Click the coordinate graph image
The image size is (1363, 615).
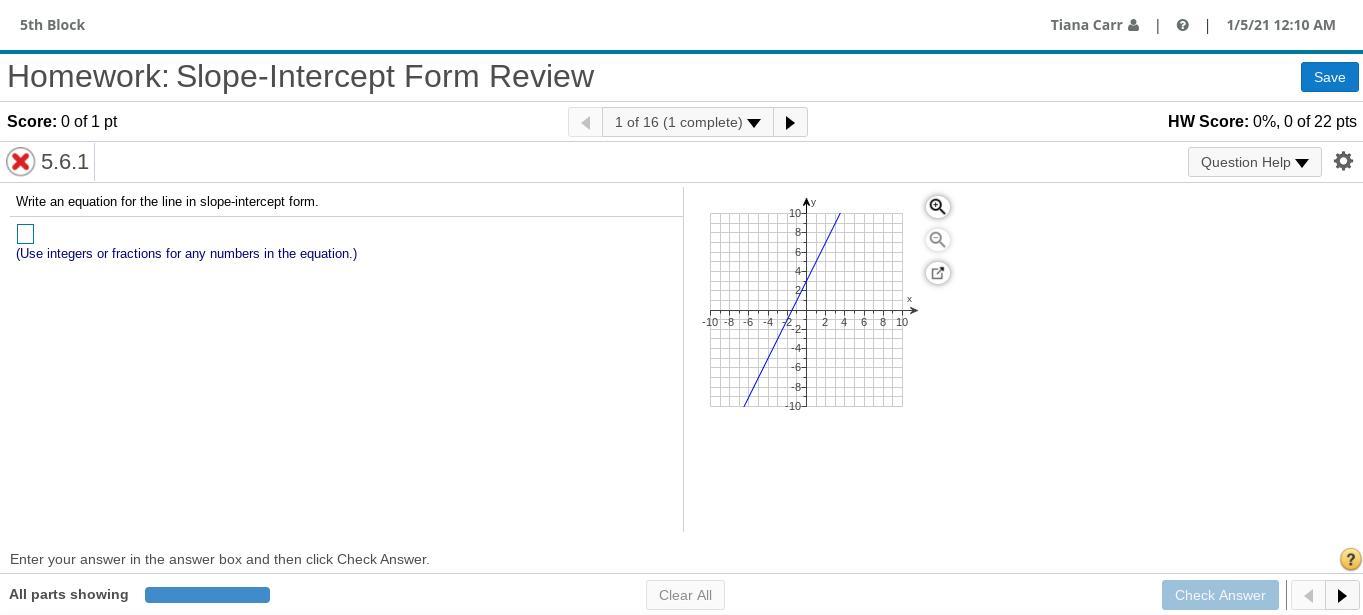point(806,310)
